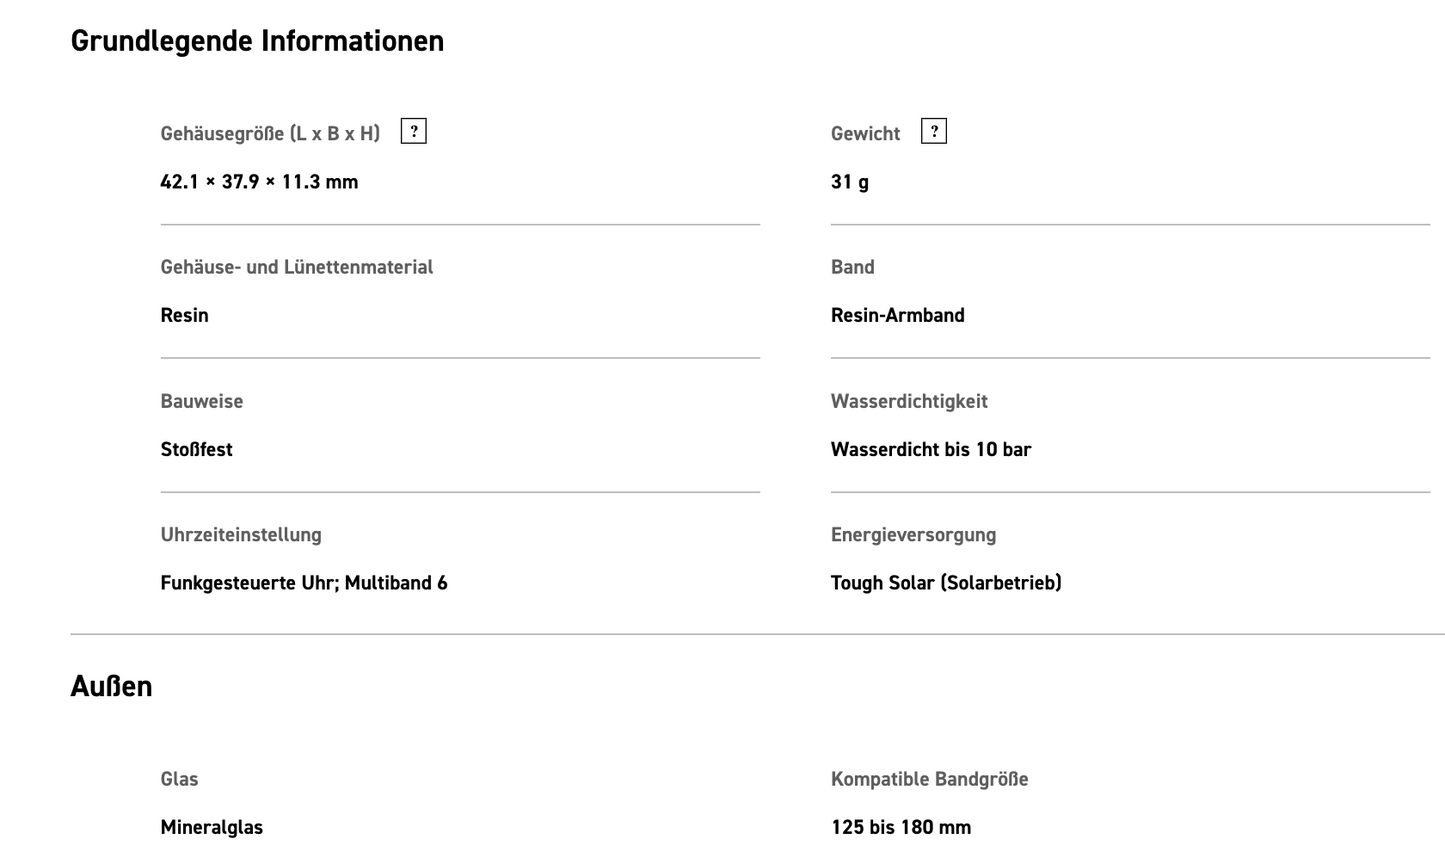Select the Gehäuse- und Lünettenmaterial label

296,267
